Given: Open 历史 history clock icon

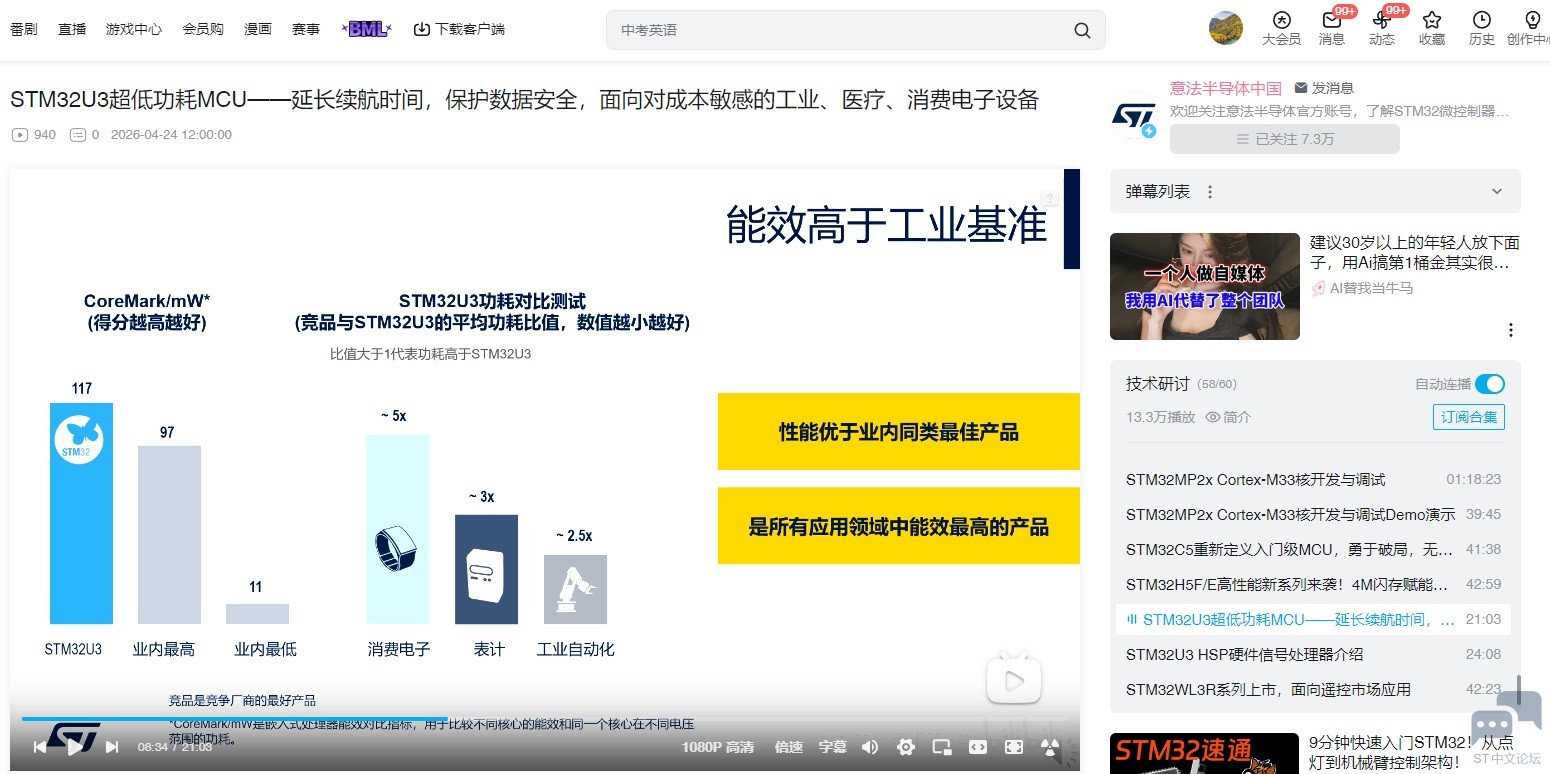Looking at the screenshot, I should [x=1482, y=28].
